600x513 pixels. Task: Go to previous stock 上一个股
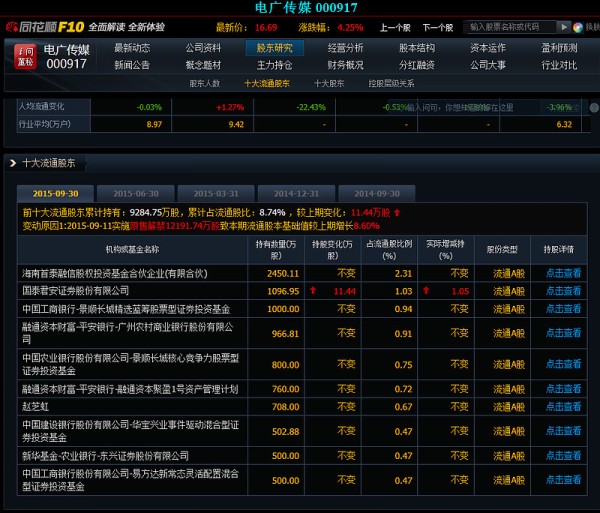point(395,28)
